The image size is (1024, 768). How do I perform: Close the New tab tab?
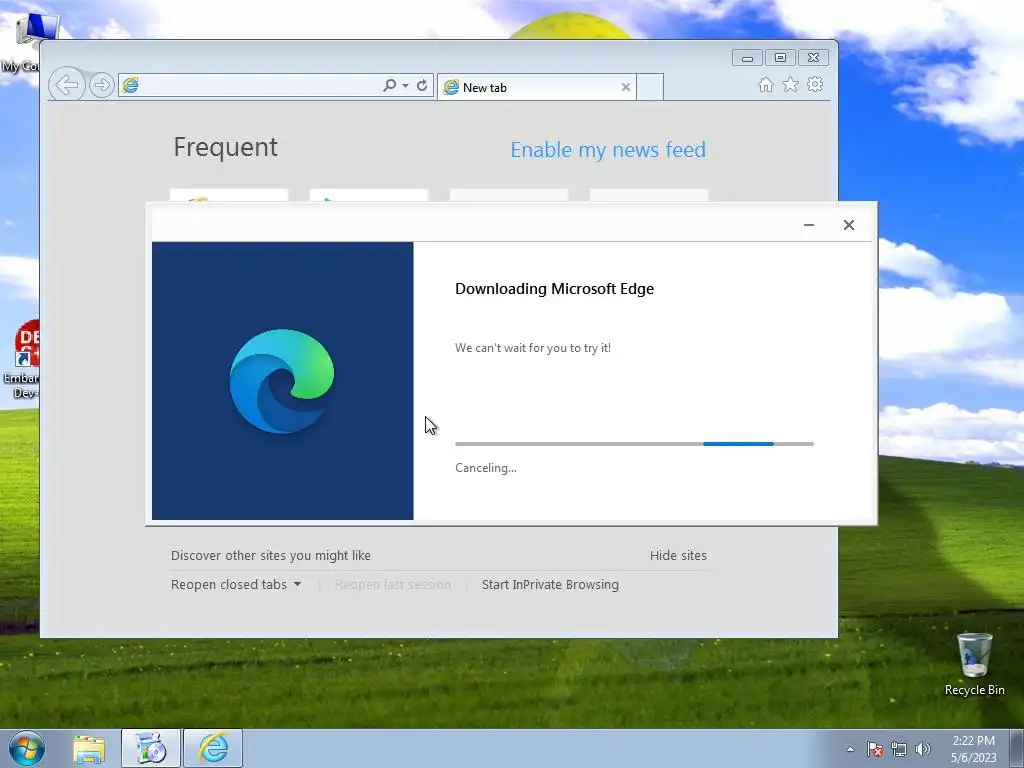[x=626, y=87]
